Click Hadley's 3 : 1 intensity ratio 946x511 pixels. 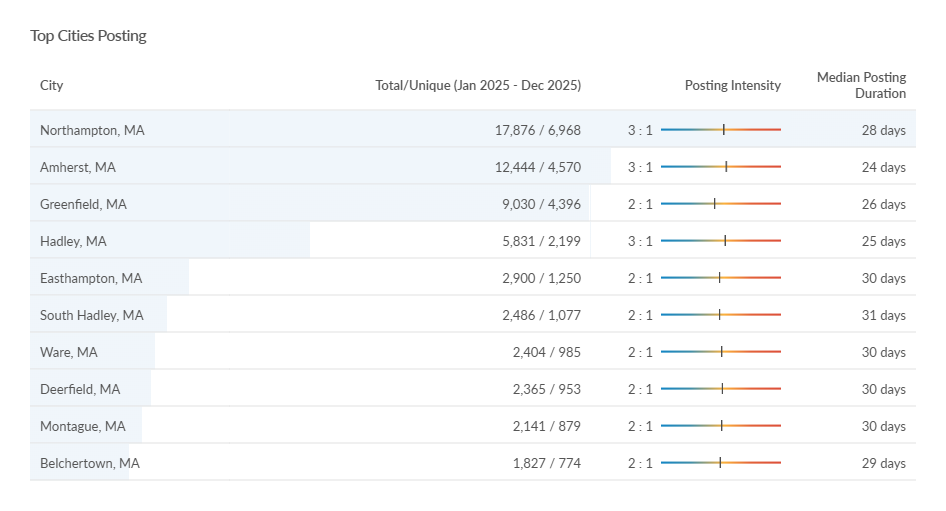coord(640,241)
